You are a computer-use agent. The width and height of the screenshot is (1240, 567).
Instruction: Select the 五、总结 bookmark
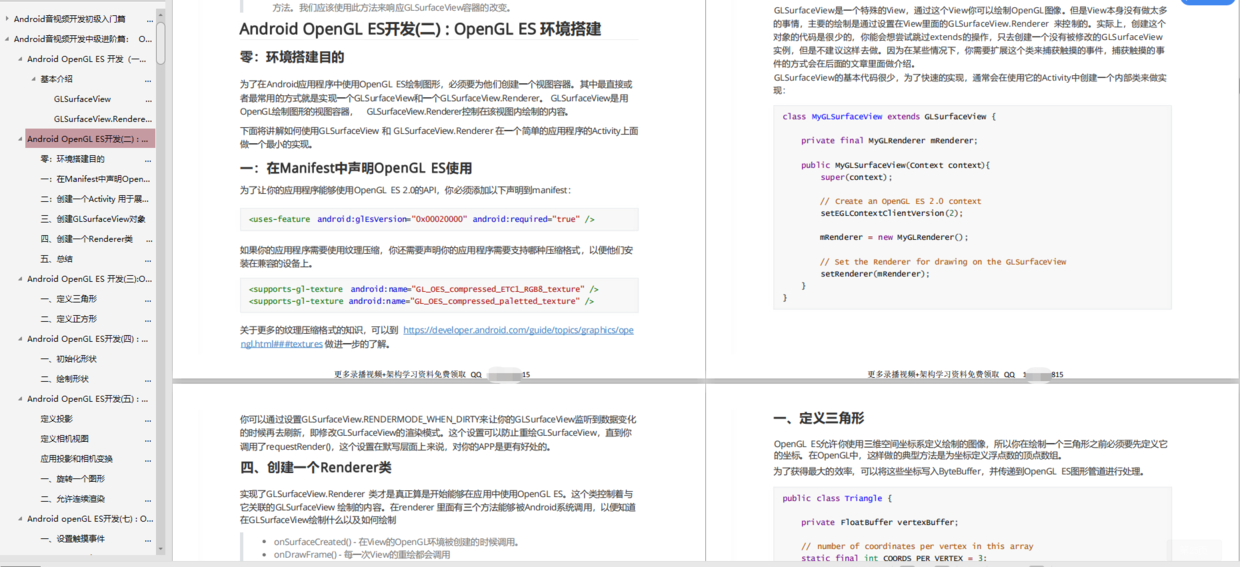pos(57,259)
